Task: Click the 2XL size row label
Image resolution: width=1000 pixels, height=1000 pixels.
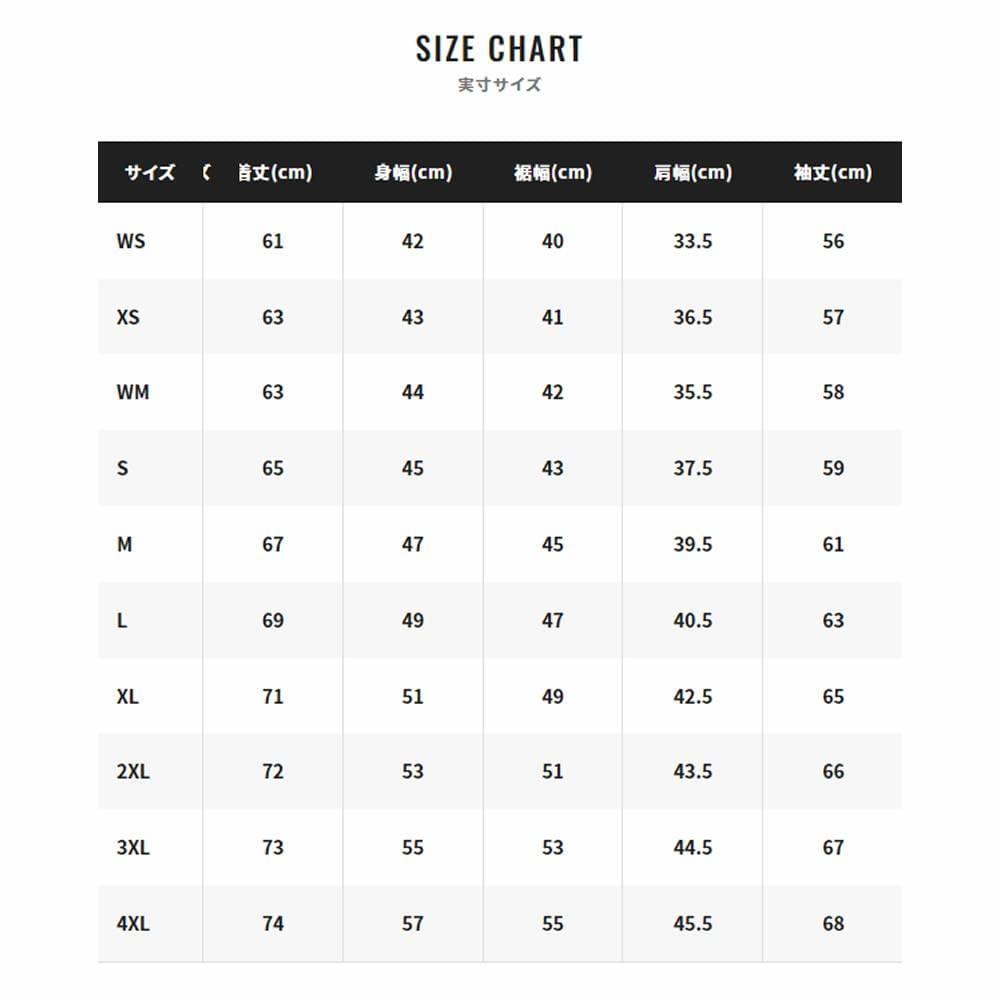Action: pyautogui.click(x=133, y=771)
